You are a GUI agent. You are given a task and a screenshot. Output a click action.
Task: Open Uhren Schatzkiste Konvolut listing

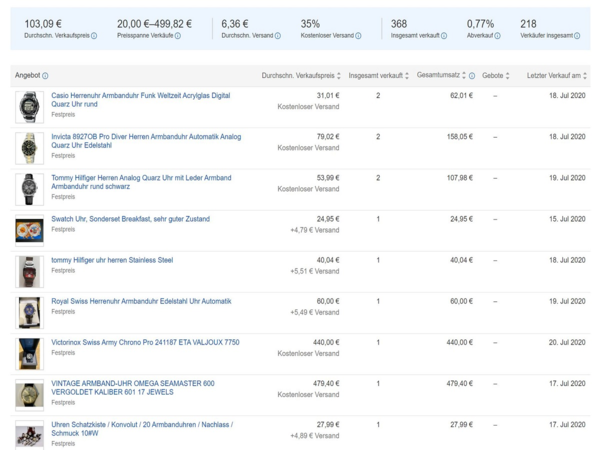pos(142,429)
